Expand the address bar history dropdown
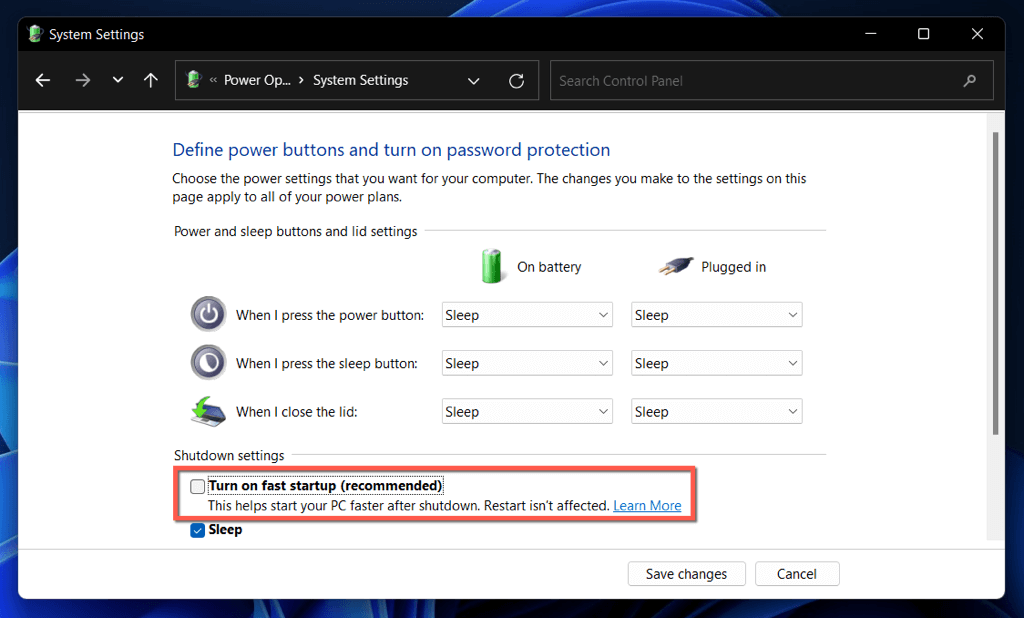1024x618 pixels. [x=475, y=81]
